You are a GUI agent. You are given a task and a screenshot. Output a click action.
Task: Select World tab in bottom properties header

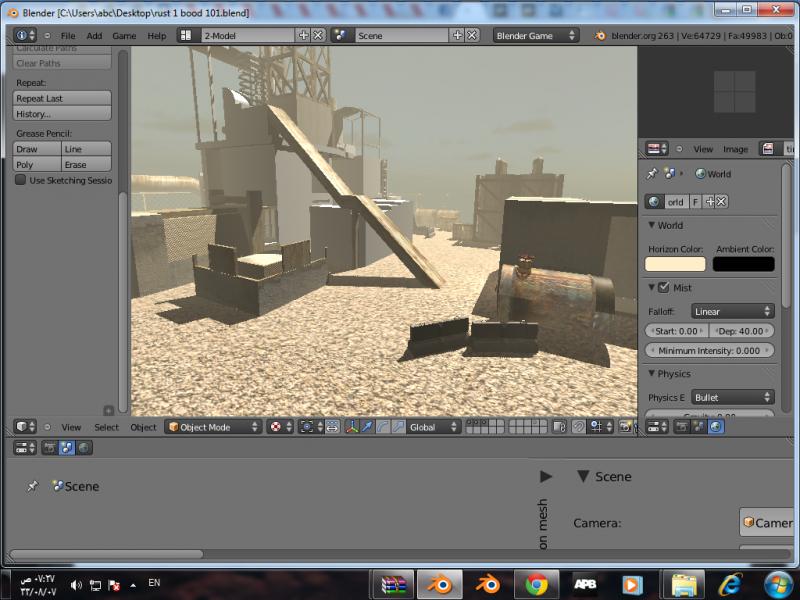click(84, 448)
